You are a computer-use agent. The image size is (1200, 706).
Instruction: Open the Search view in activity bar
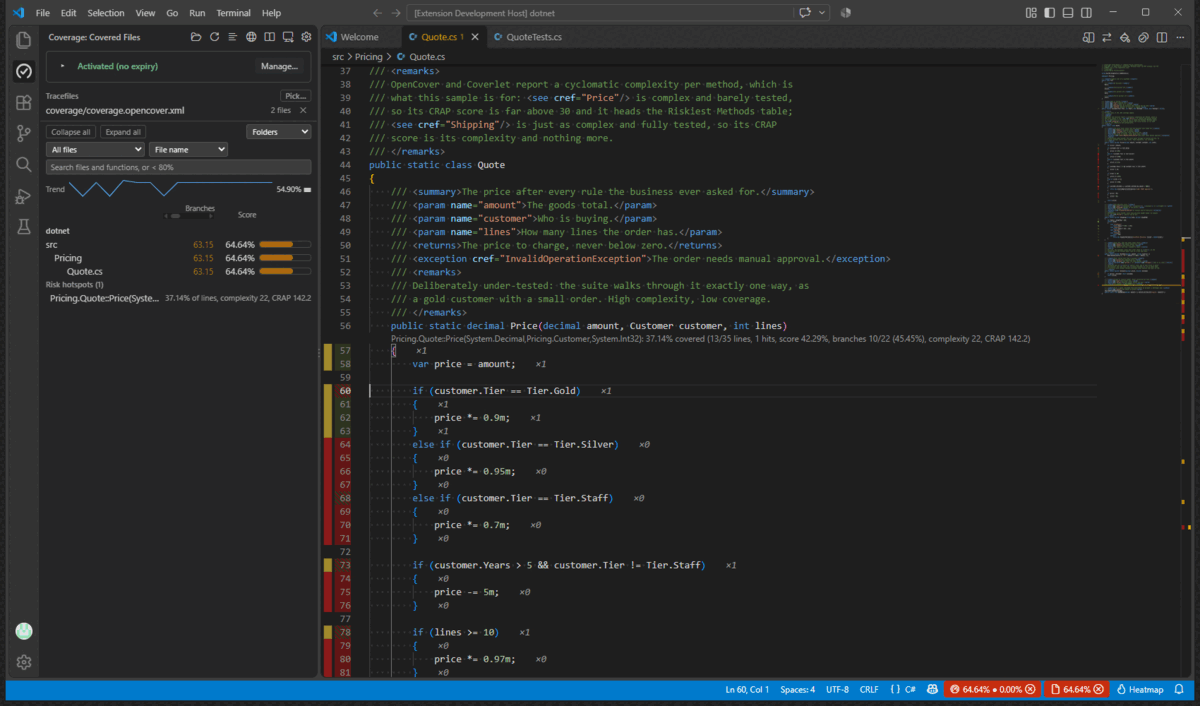[24, 164]
